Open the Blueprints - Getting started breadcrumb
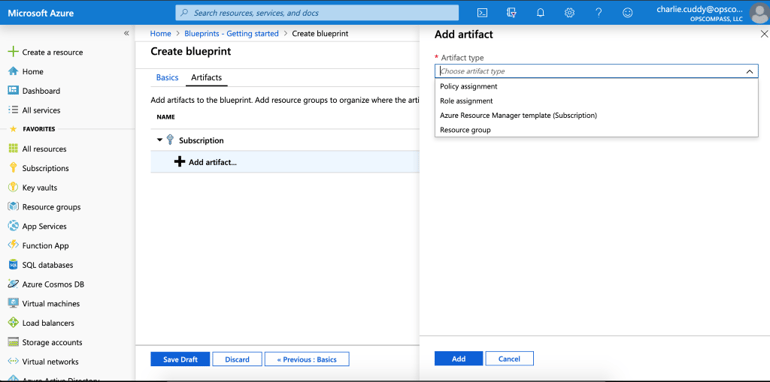 (x=231, y=33)
